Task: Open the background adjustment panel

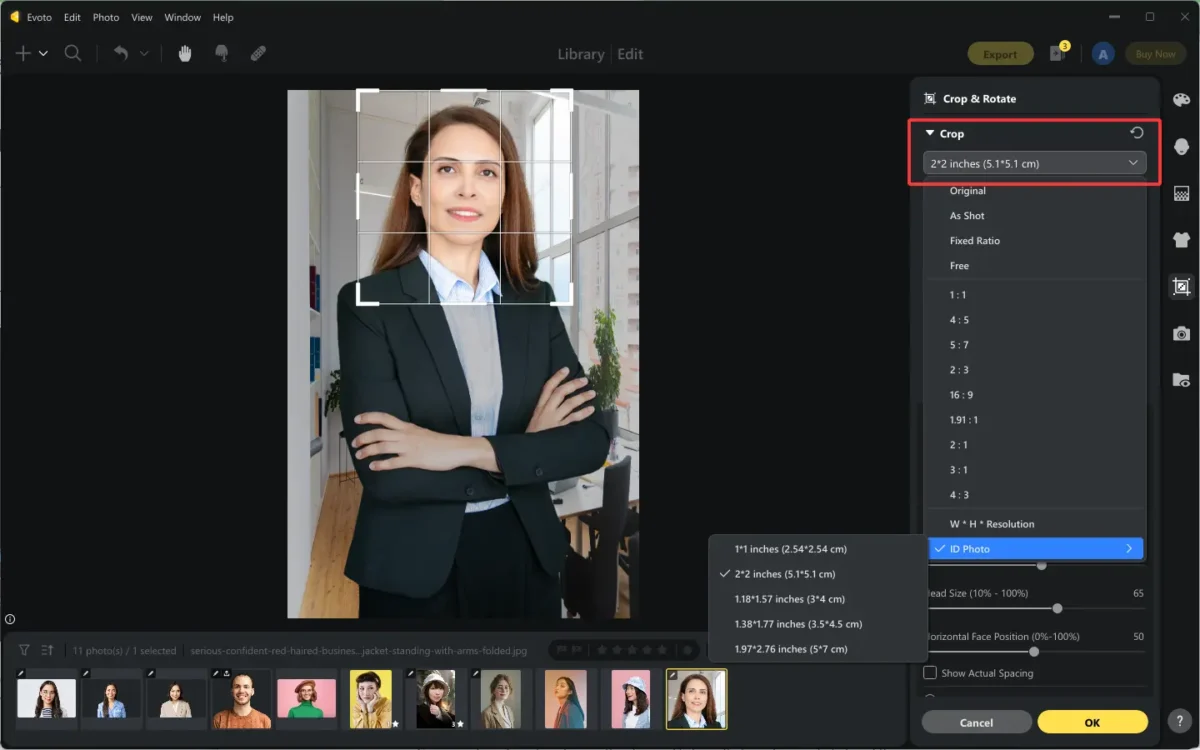Action: (1182, 192)
